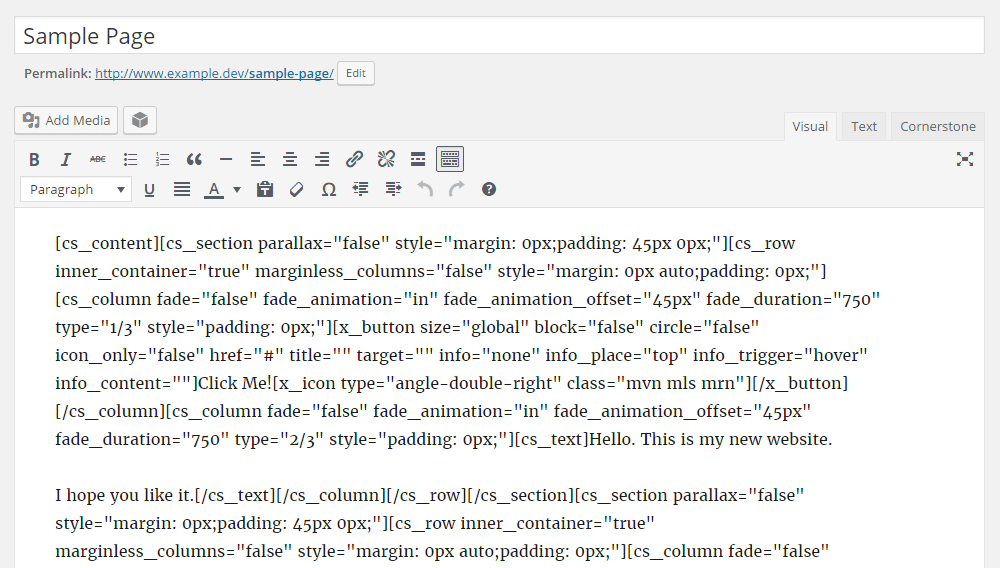The width and height of the screenshot is (1000, 568).
Task: Remove link with unlink icon
Action: (x=386, y=159)
